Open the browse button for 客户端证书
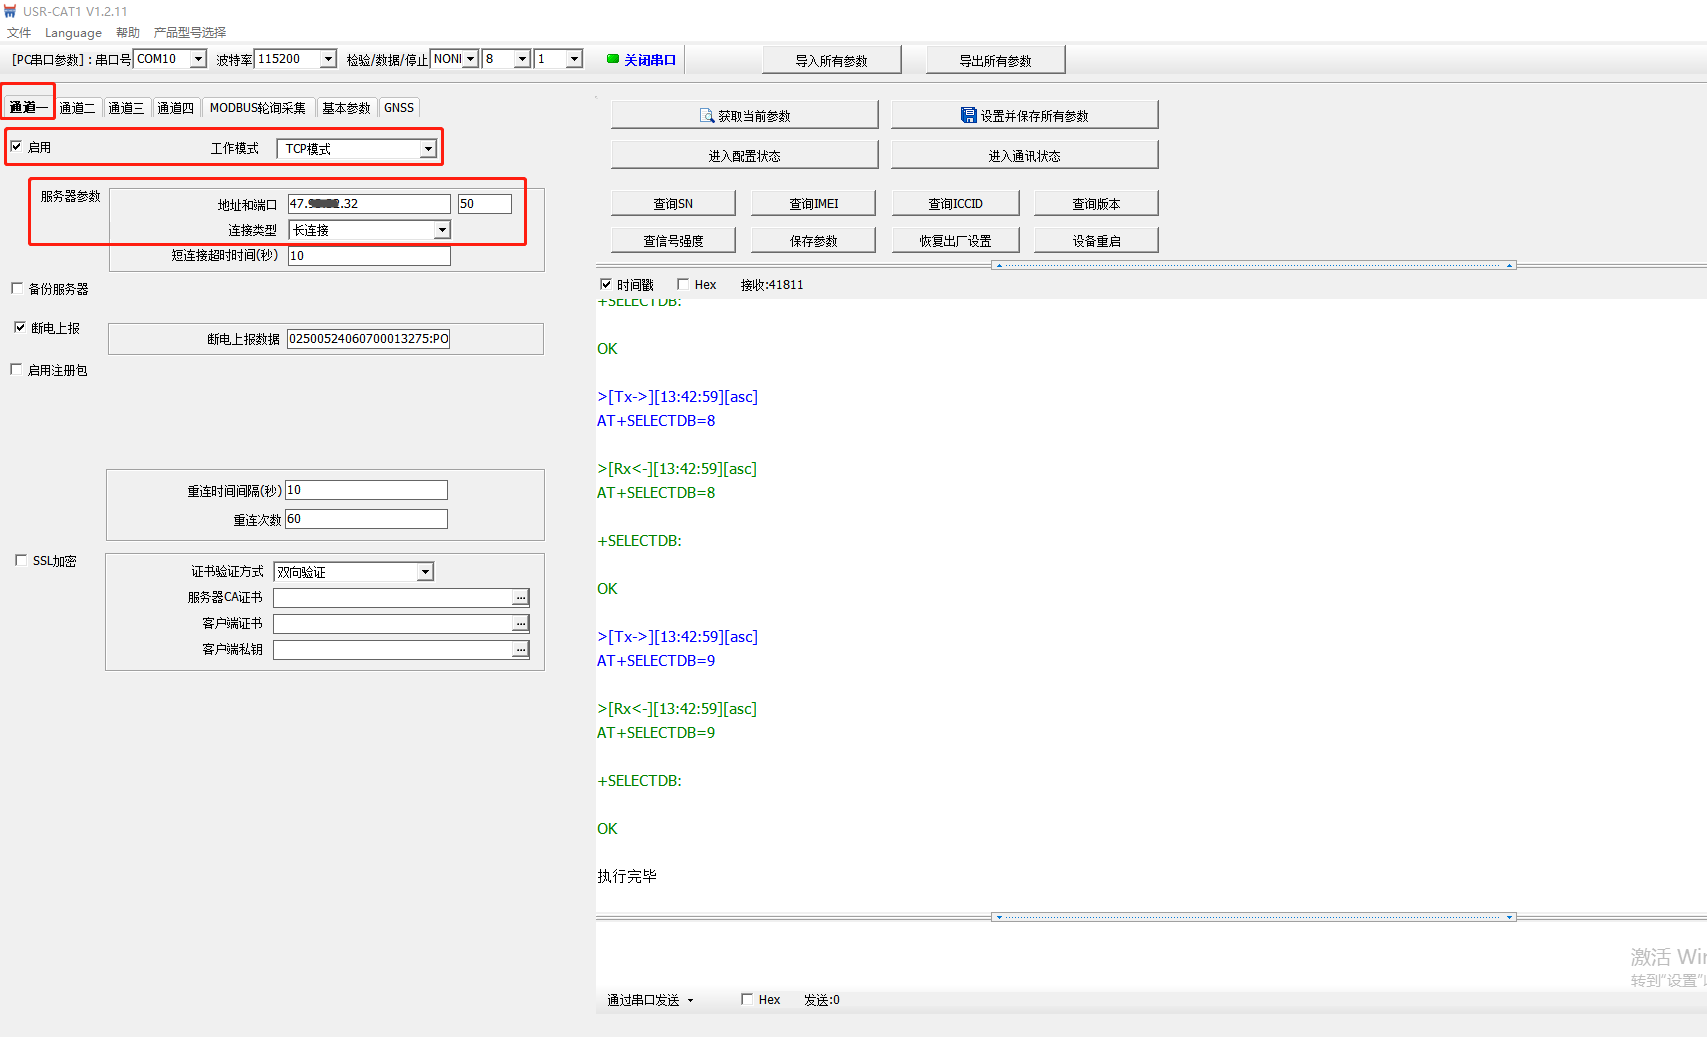The width and height of the screenshot is (1707, 1037). point(520,624)
